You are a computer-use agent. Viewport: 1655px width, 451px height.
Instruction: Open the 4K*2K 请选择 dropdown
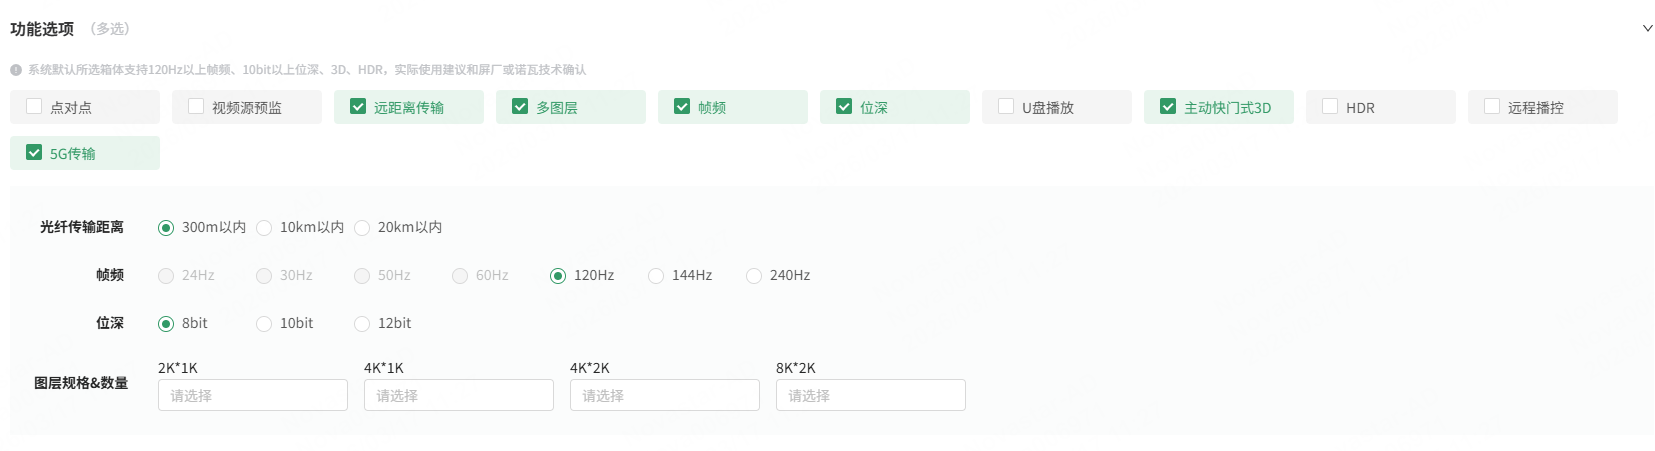[x=665, y=395]
